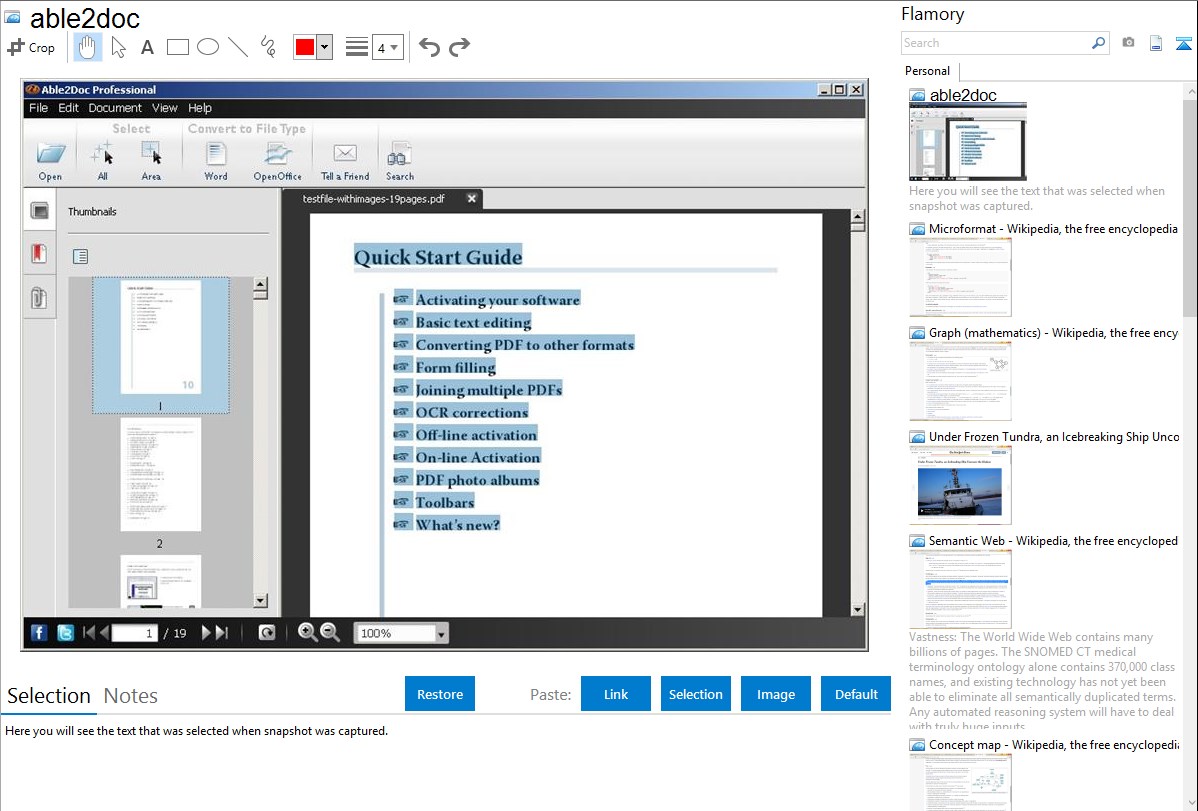Viewport: 1198px width, 811px height.
Task: Select the arrow pointer tool
Action: [118, 47]
